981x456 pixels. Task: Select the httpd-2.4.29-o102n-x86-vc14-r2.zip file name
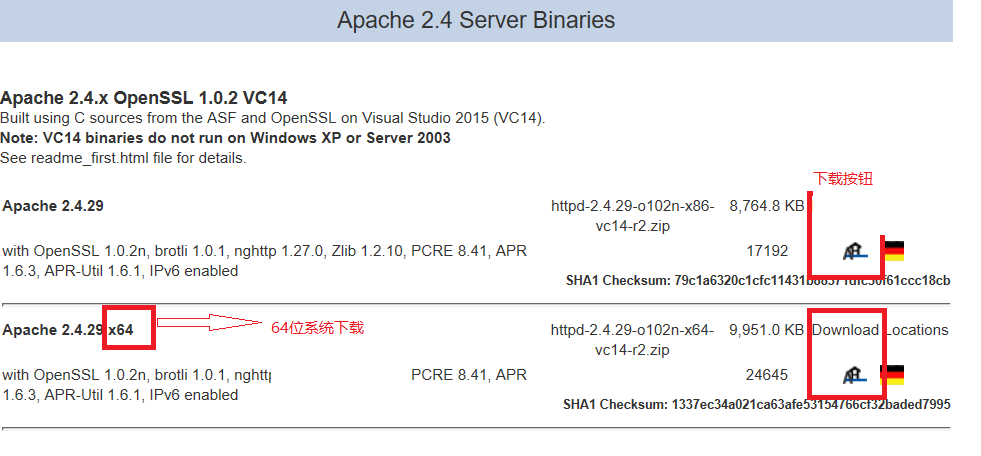pyautogui.click(x=633, y=216)
